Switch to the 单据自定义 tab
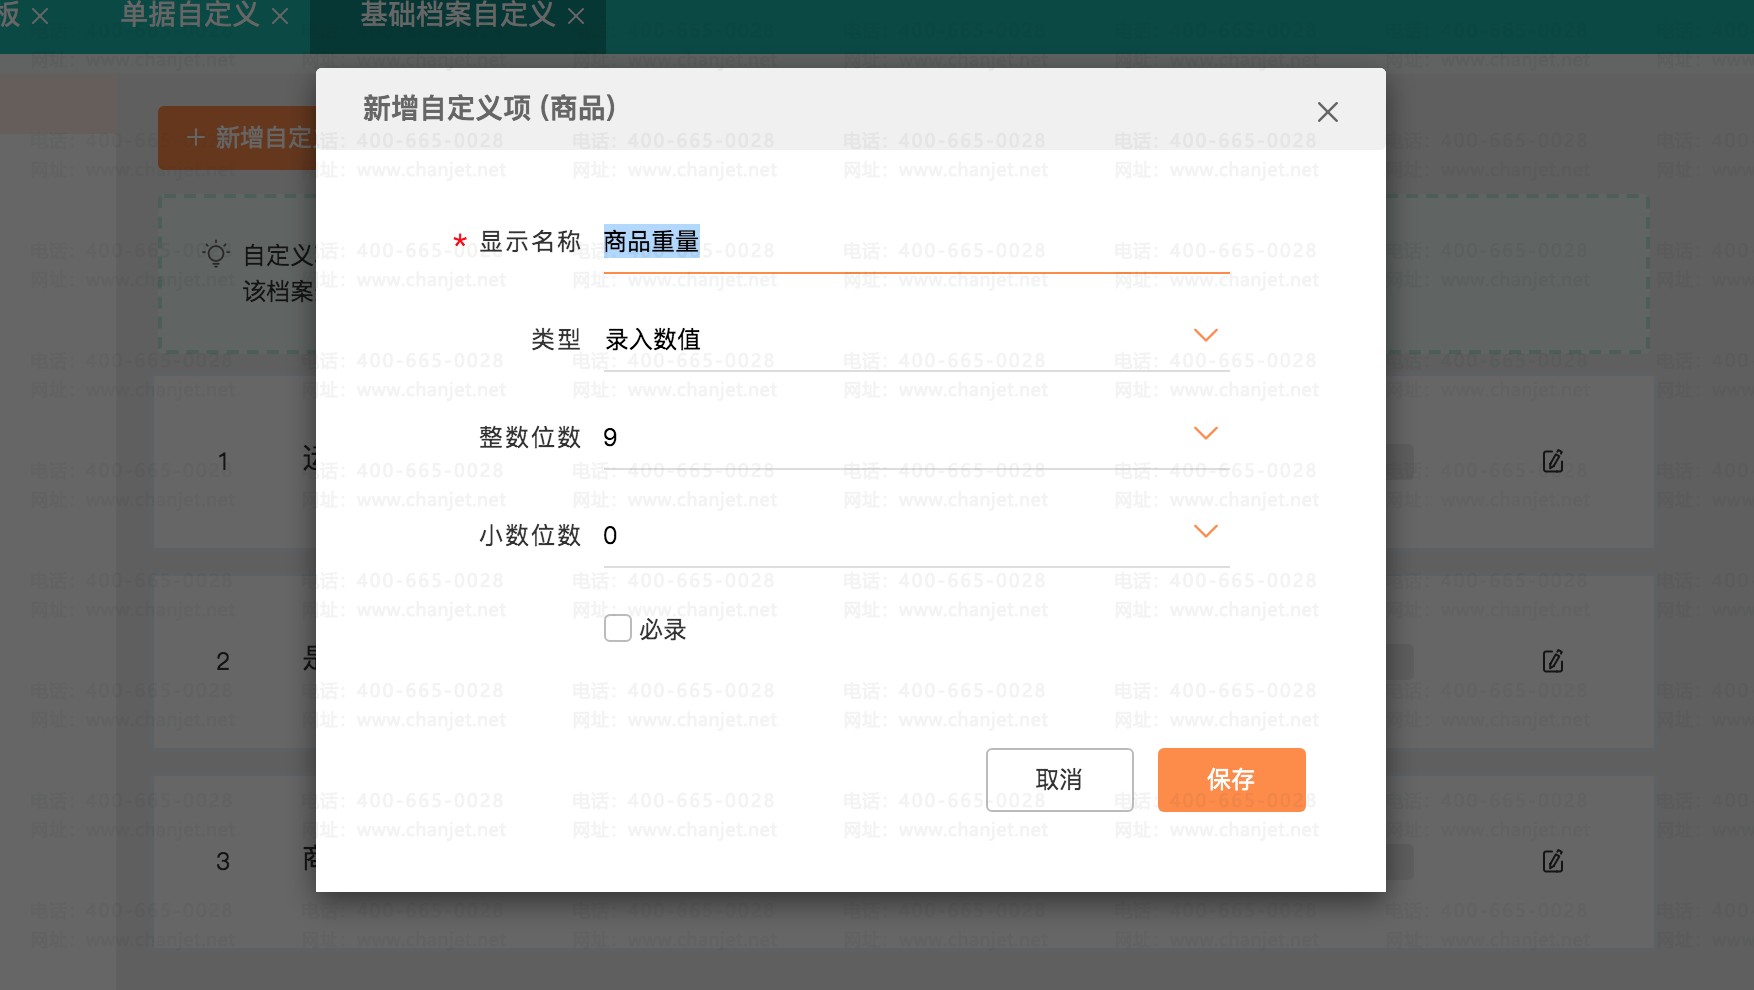 point(190,15)
